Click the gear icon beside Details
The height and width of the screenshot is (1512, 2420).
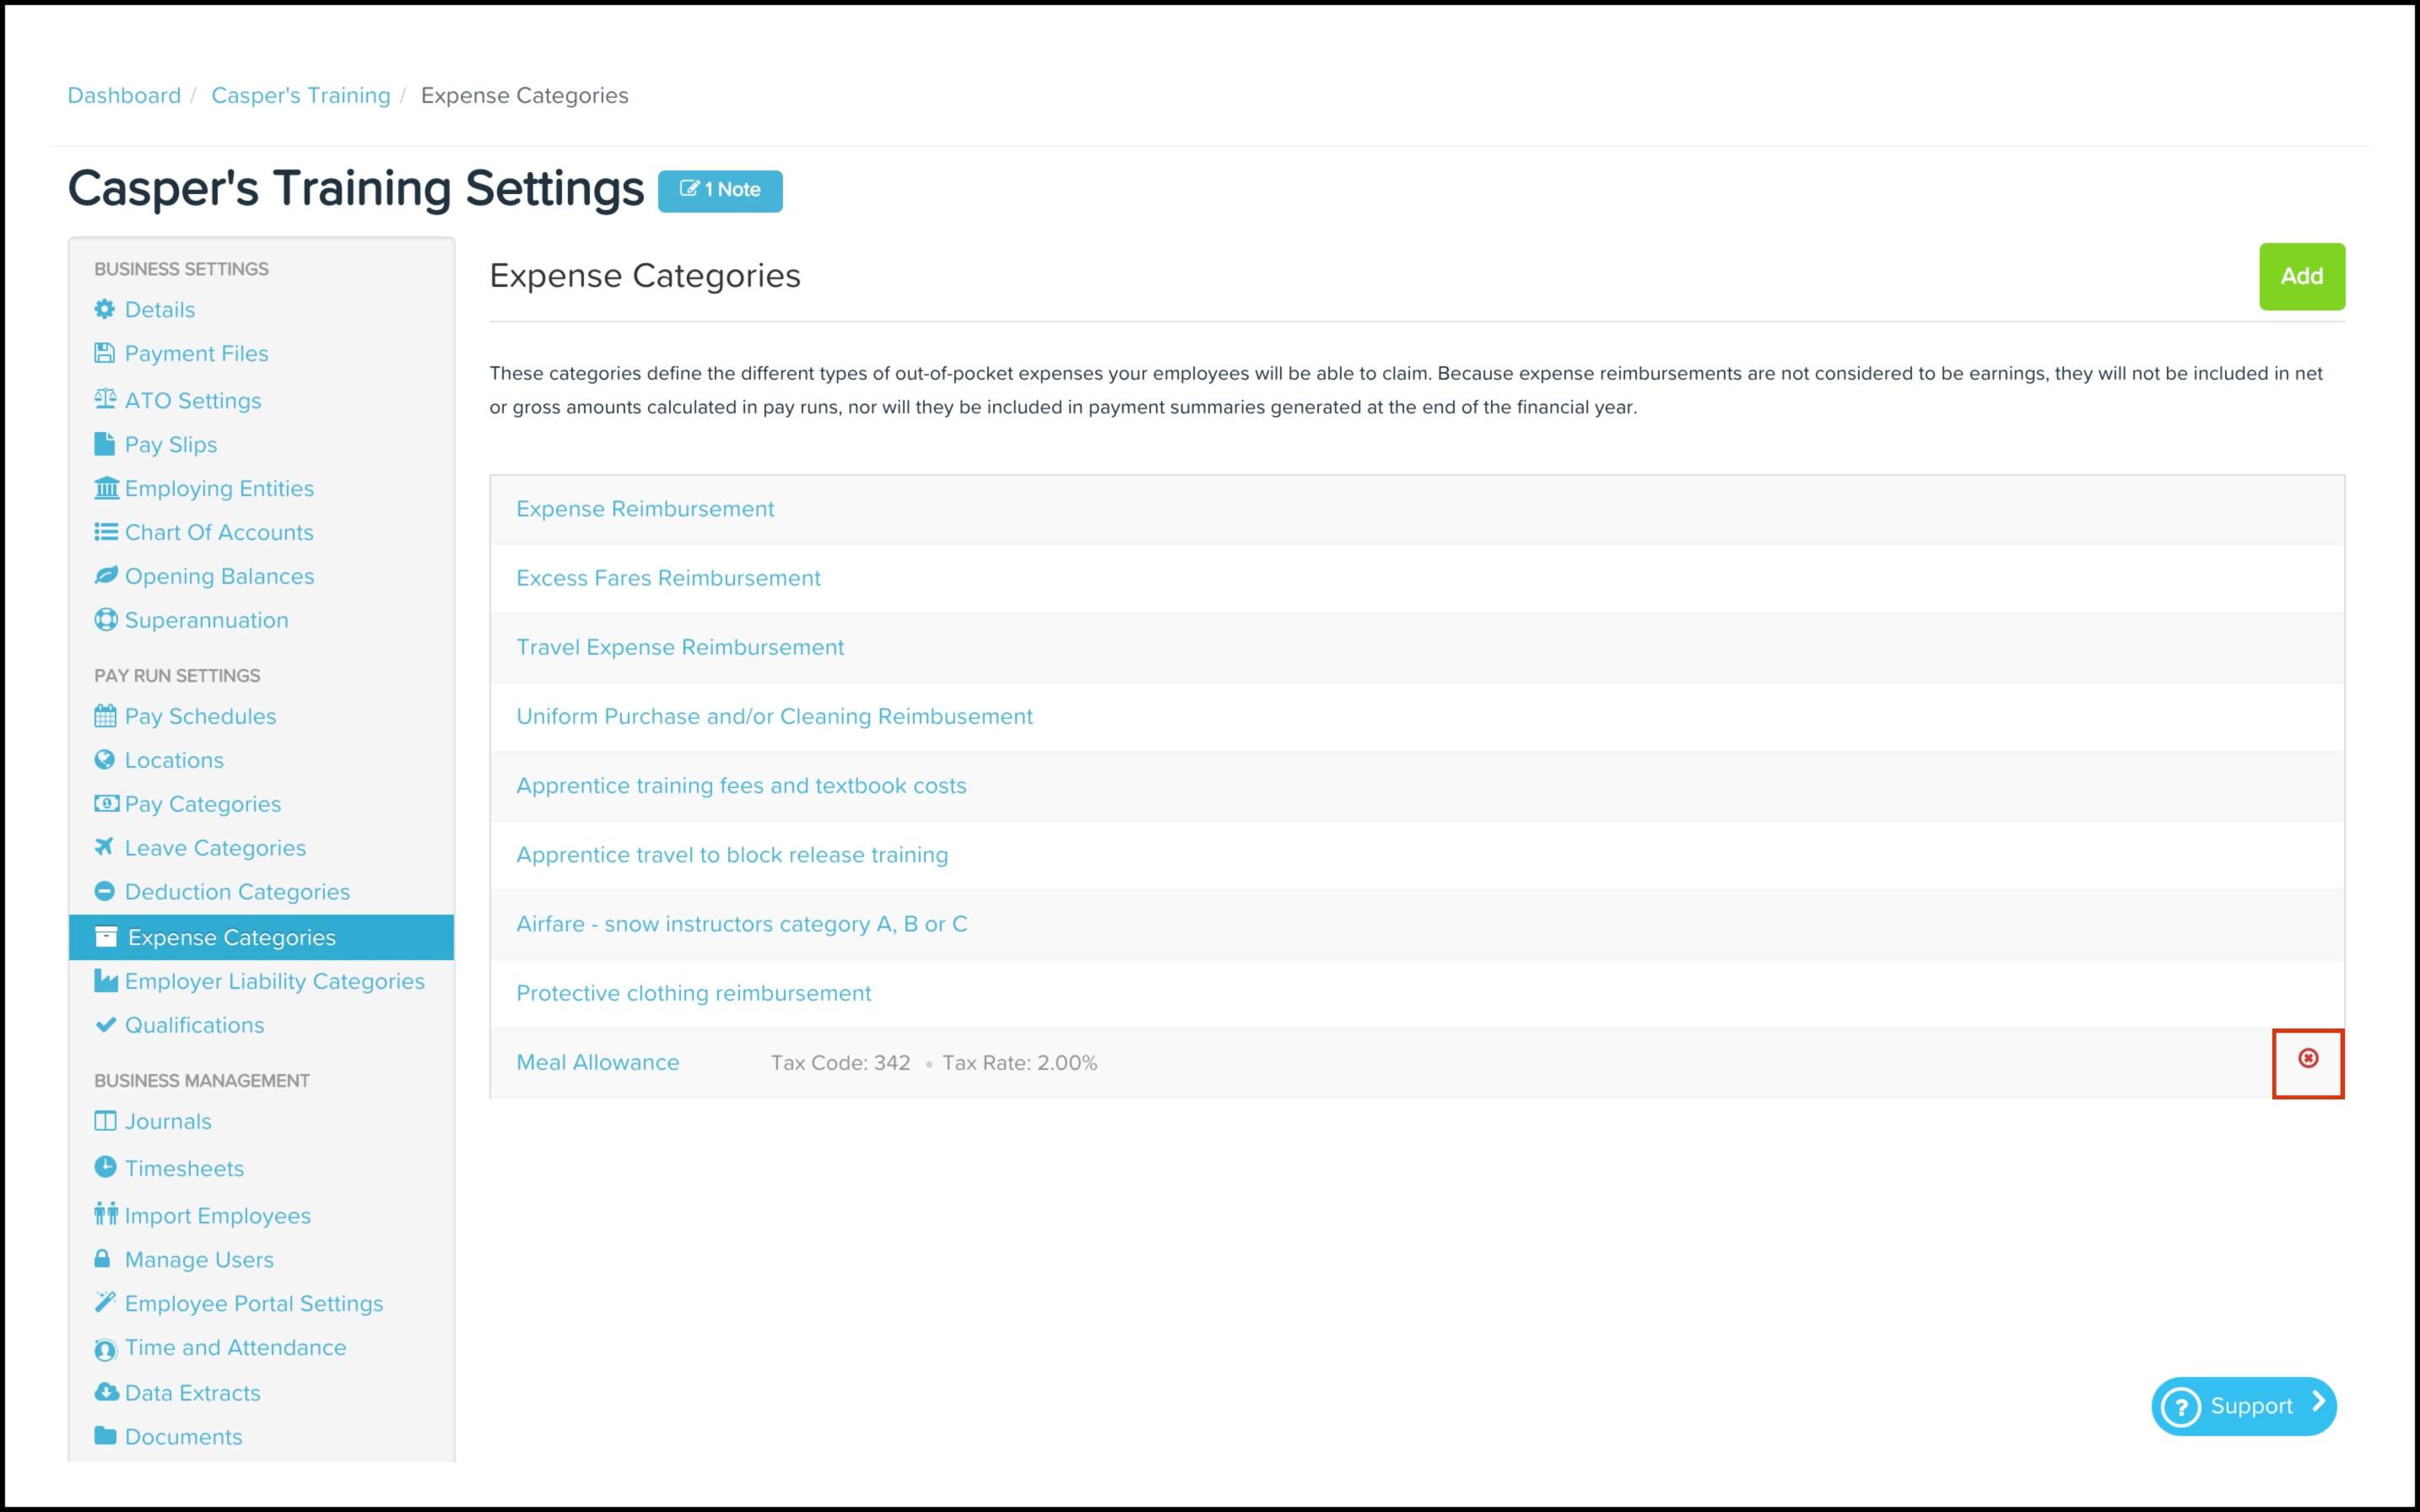pyautogui.click(x=105, y=309)
